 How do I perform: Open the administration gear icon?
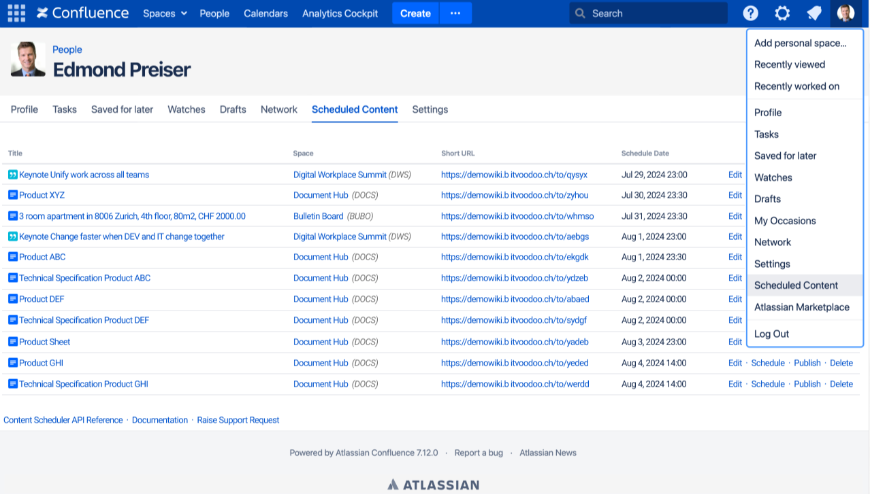pyautogui.click(x=782, y=13)
